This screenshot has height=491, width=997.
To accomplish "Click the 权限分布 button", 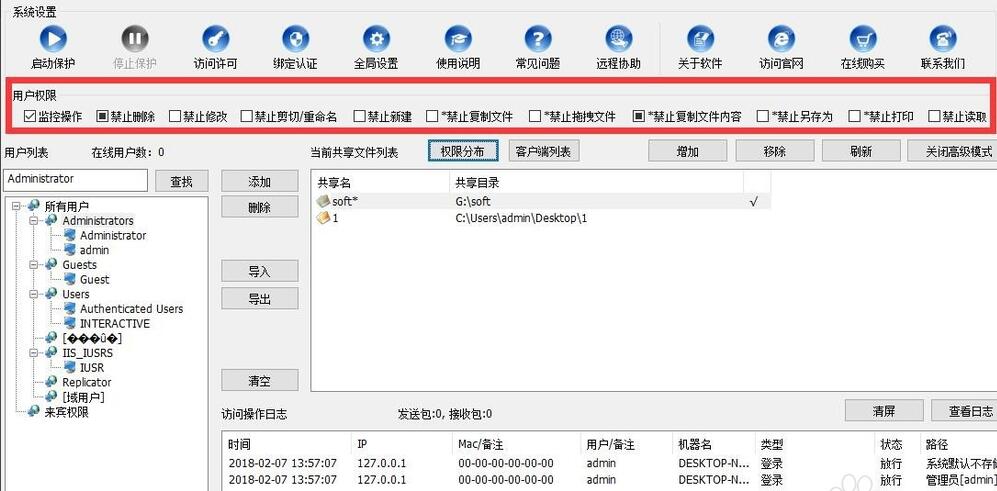I will (x=462, y=151).
